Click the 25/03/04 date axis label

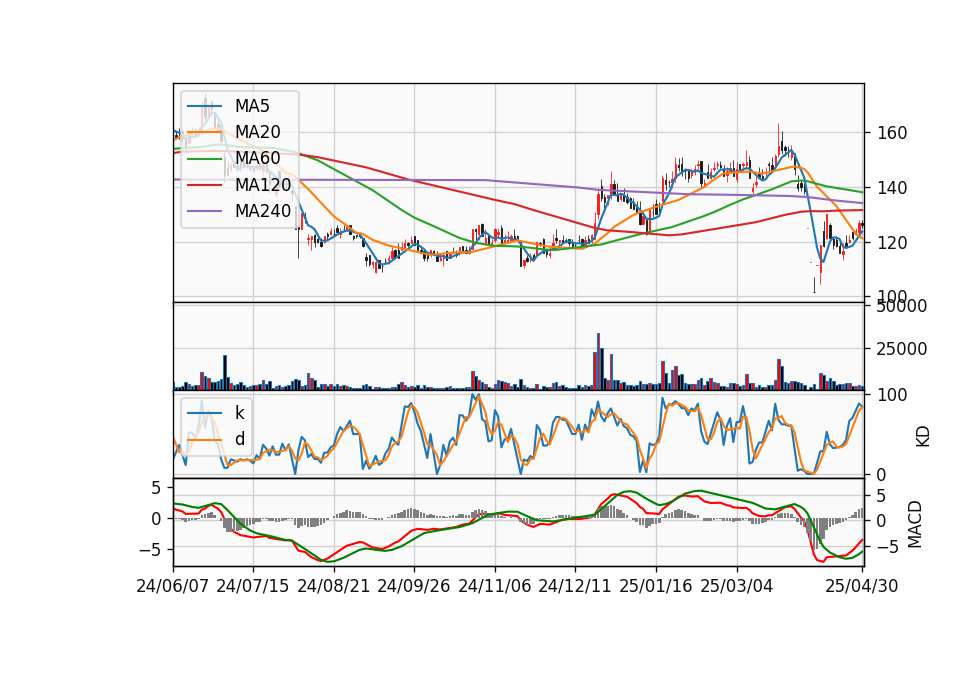click(x=737, y=586)
